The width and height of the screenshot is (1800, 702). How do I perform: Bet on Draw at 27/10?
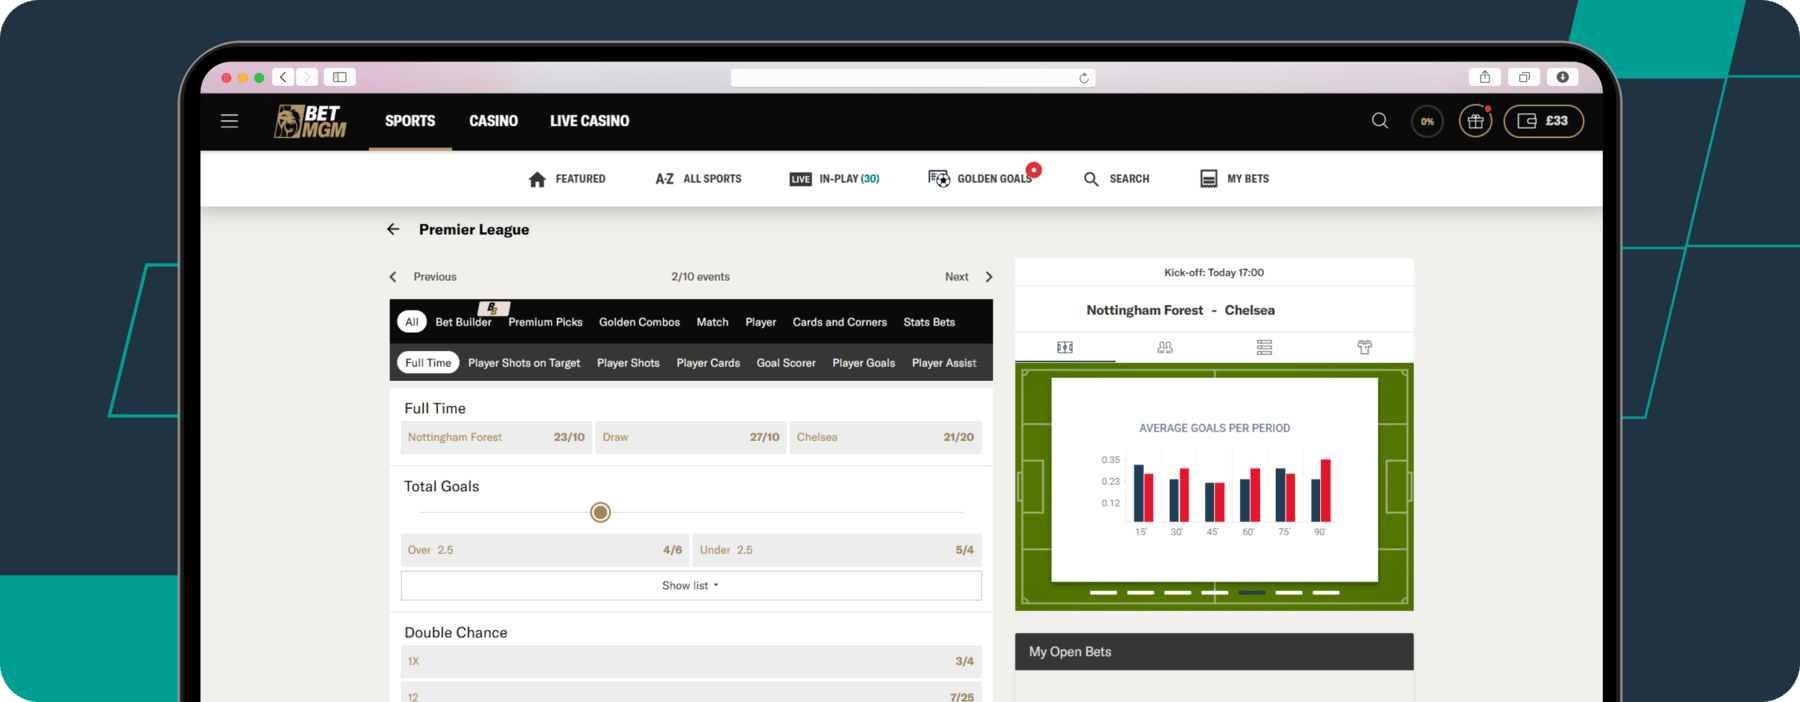[691, 437]
